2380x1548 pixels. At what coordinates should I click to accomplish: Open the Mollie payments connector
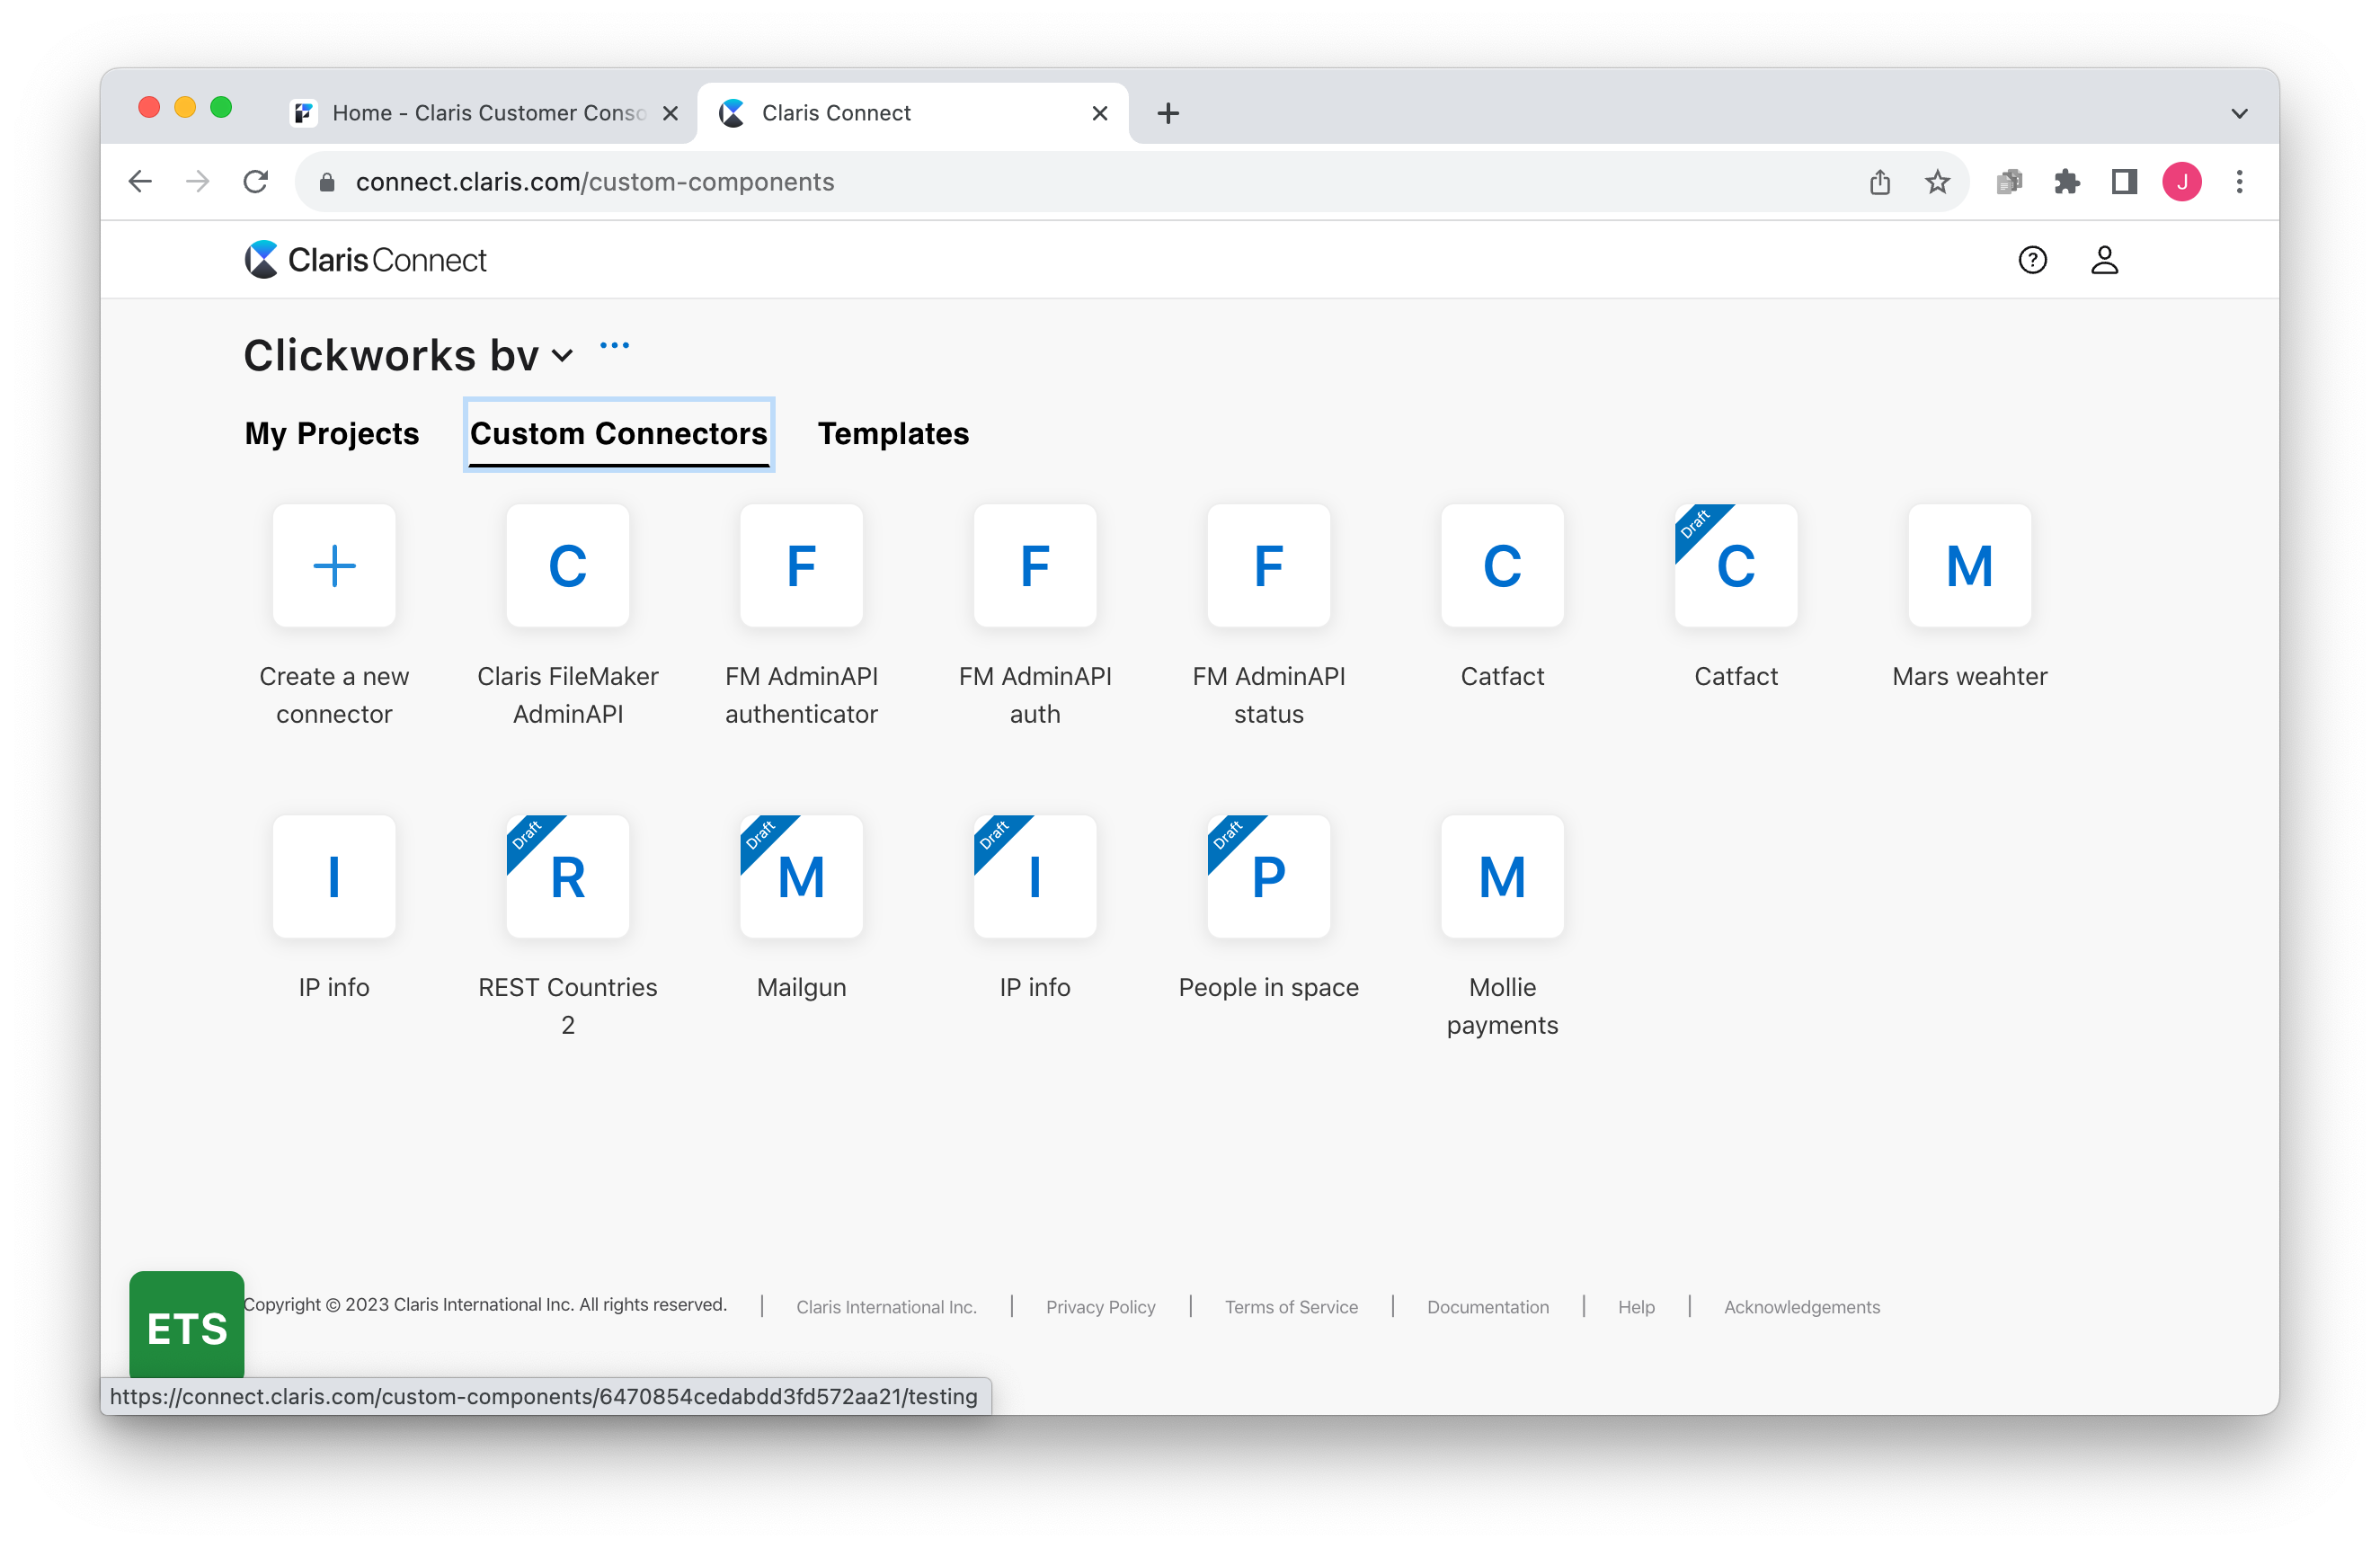coord(1502,876)
